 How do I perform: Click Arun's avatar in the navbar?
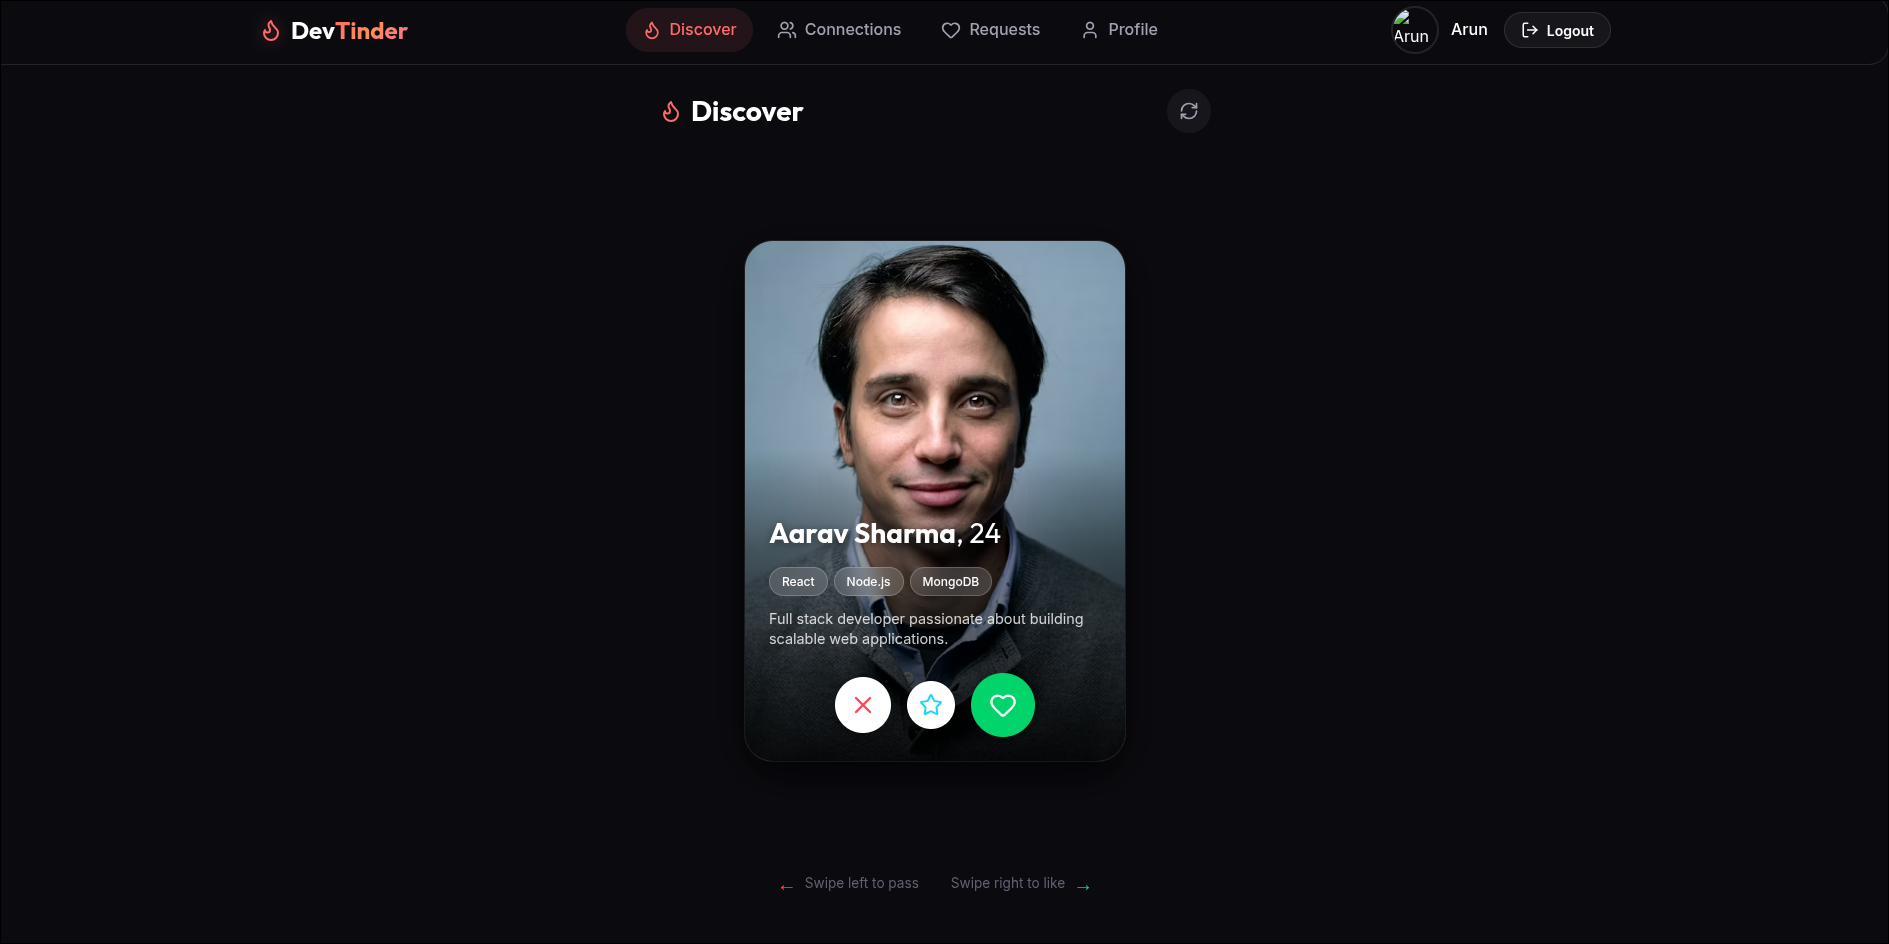click(x=1414, y=30)
